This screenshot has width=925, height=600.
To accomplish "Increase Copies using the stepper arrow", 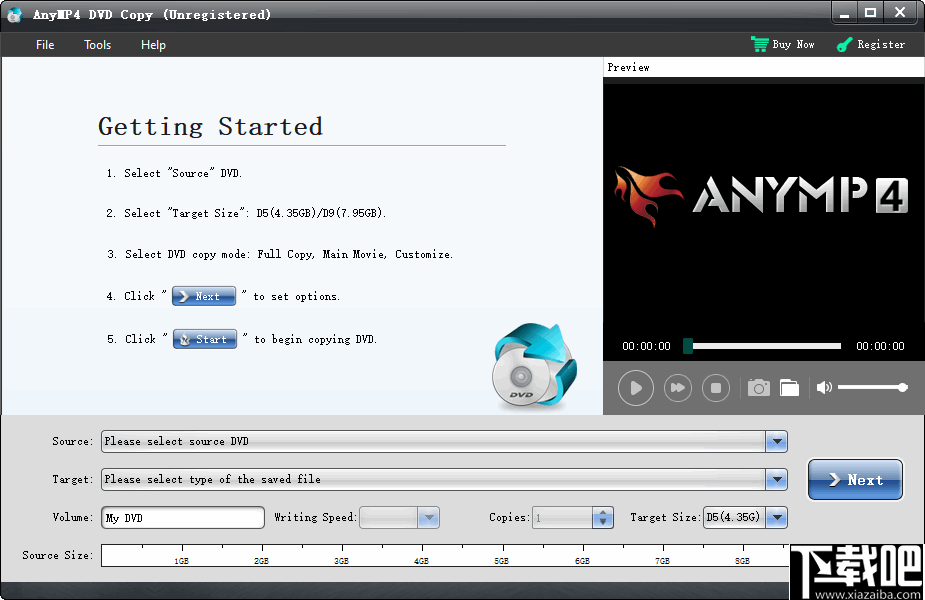I will [x=604, y=513].
